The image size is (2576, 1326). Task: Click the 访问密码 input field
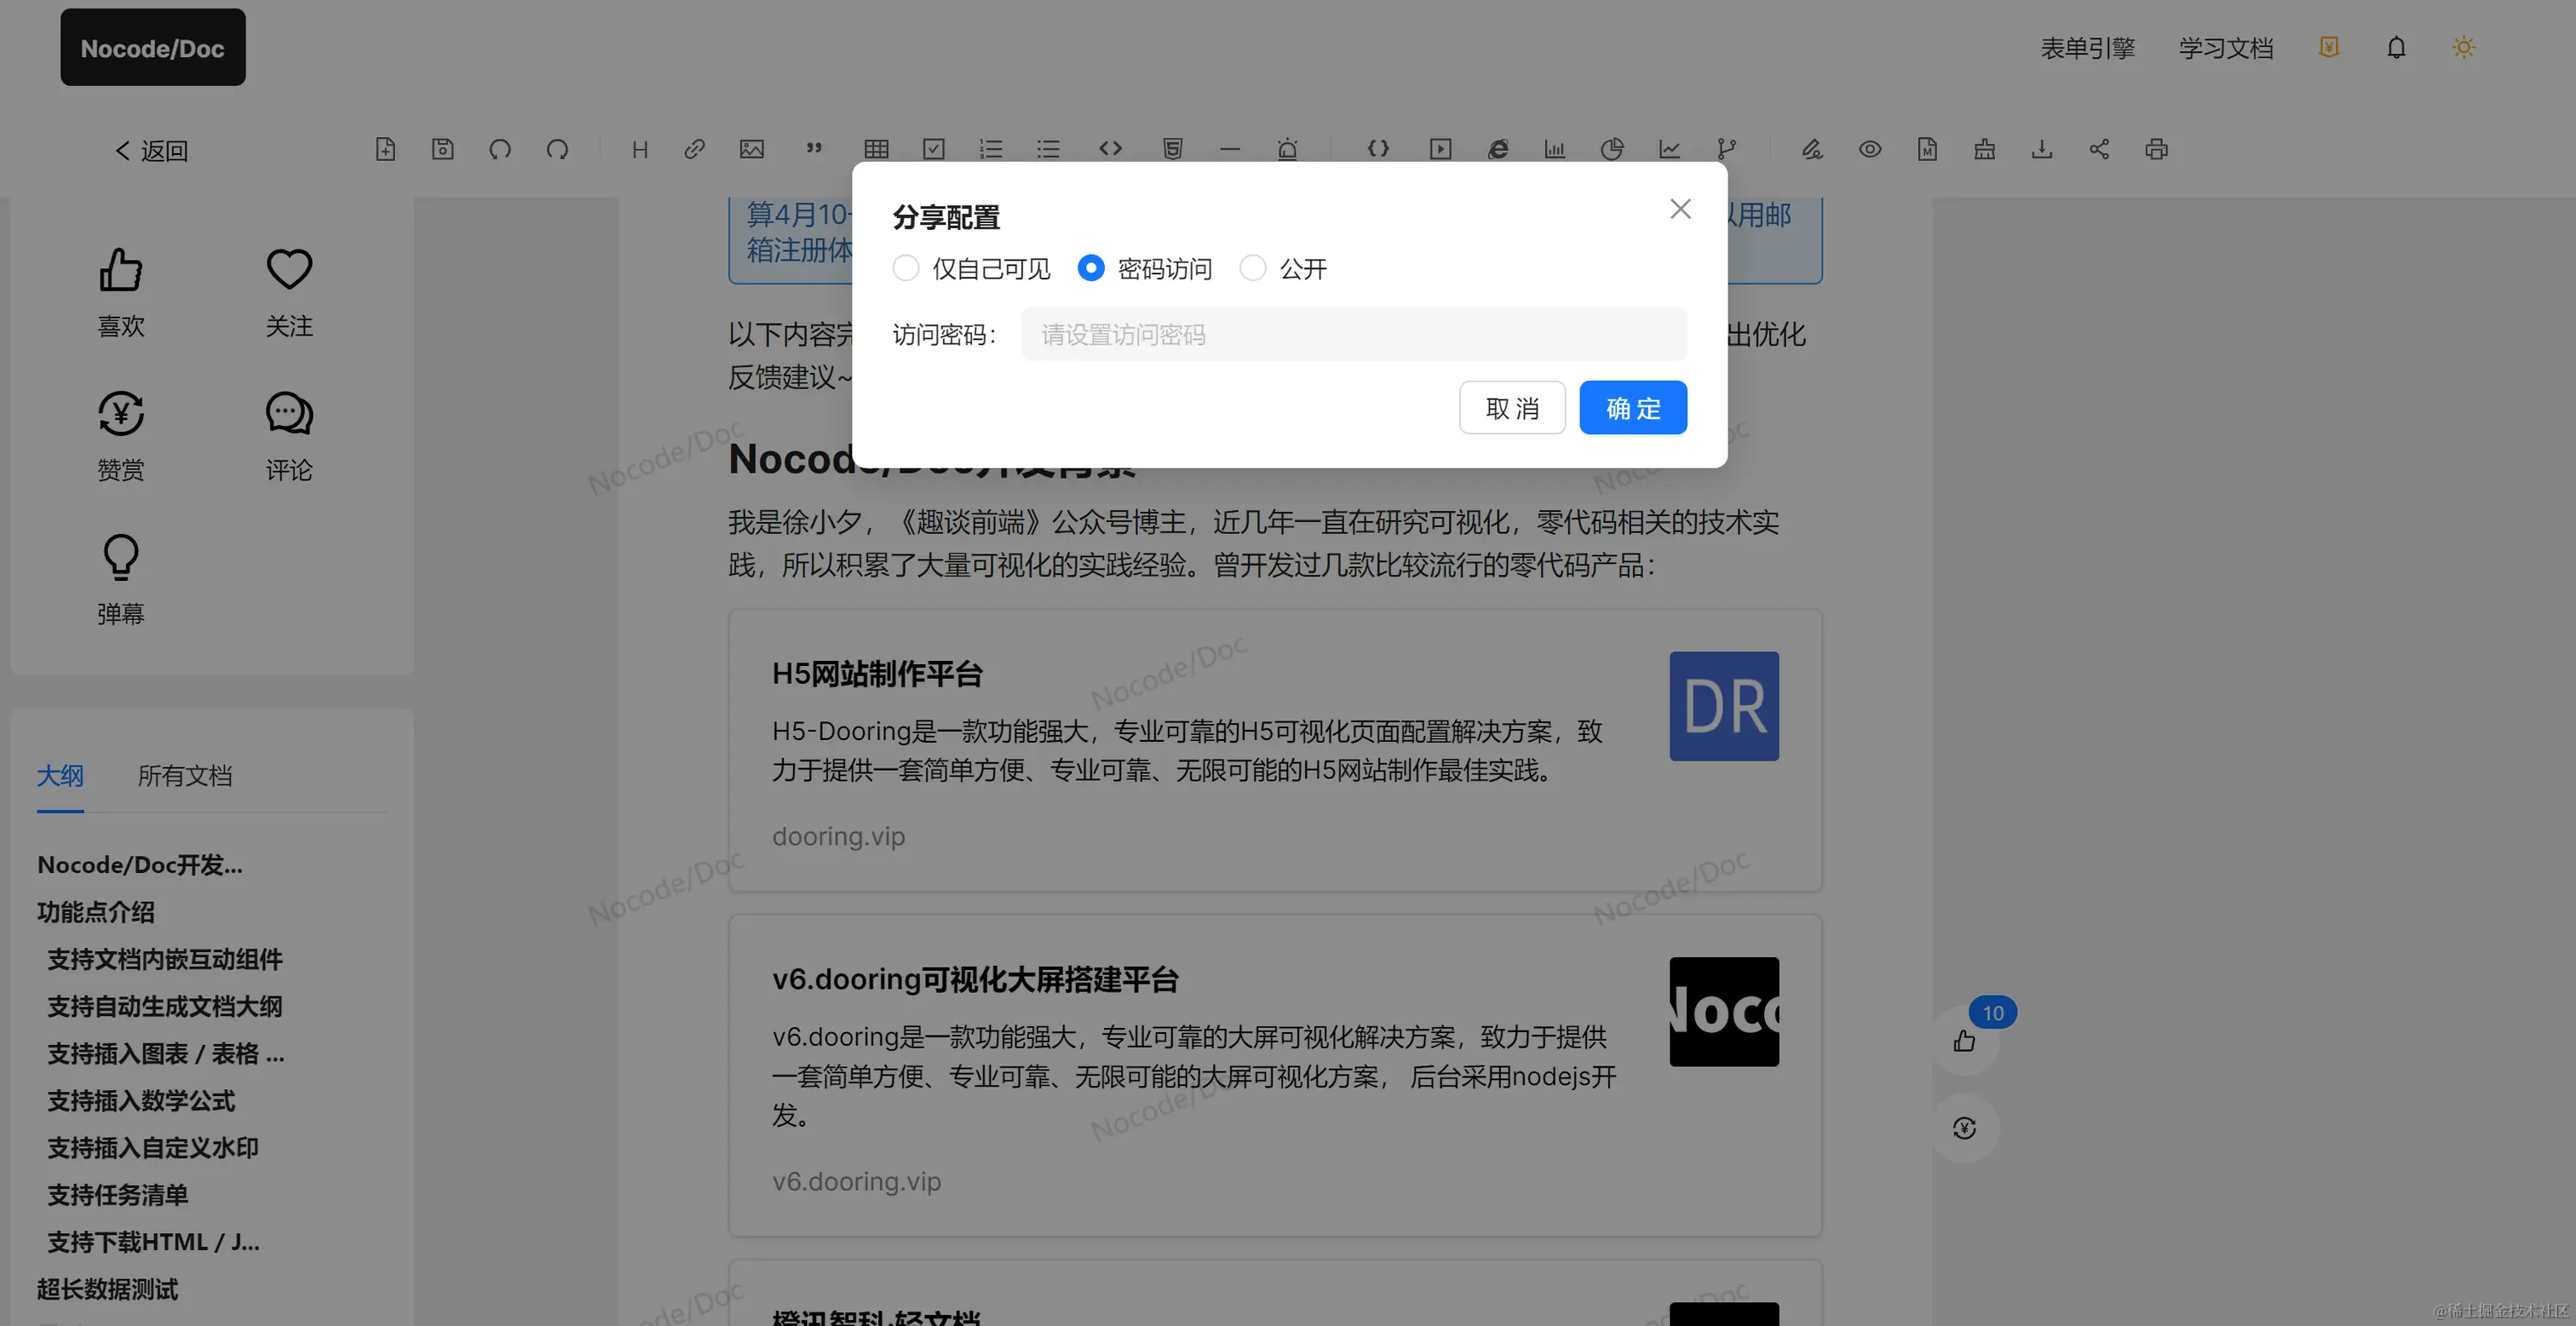[x=1354, y=334]
